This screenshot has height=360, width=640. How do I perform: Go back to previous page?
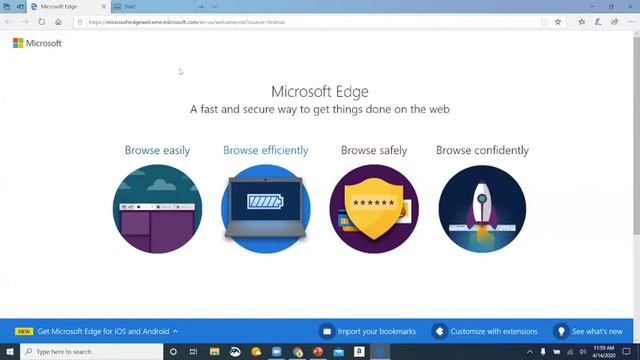click(8, 22)
